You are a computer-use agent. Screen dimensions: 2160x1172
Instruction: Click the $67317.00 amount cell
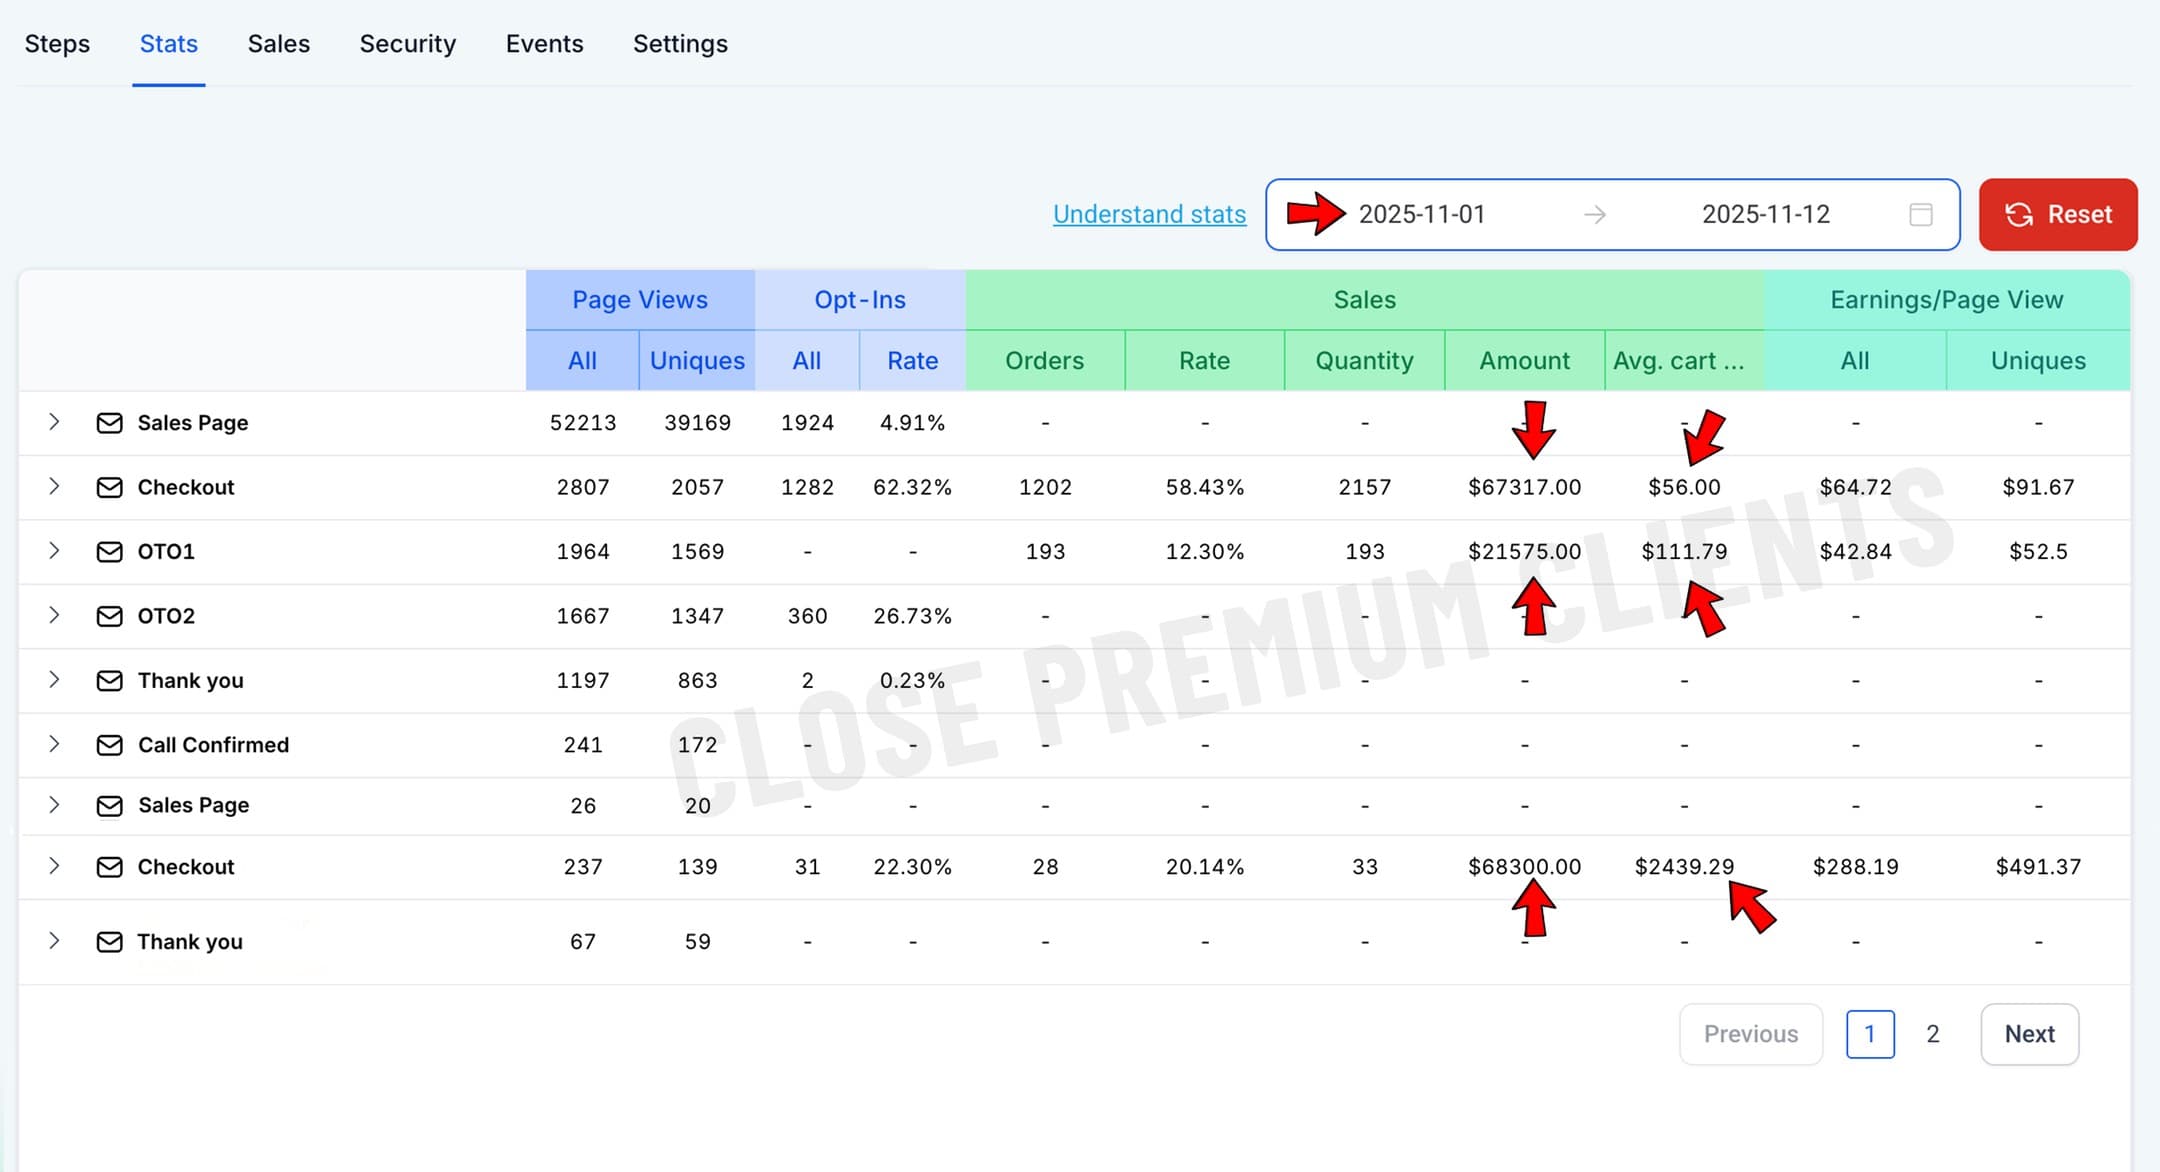(x=1525, y=487)
